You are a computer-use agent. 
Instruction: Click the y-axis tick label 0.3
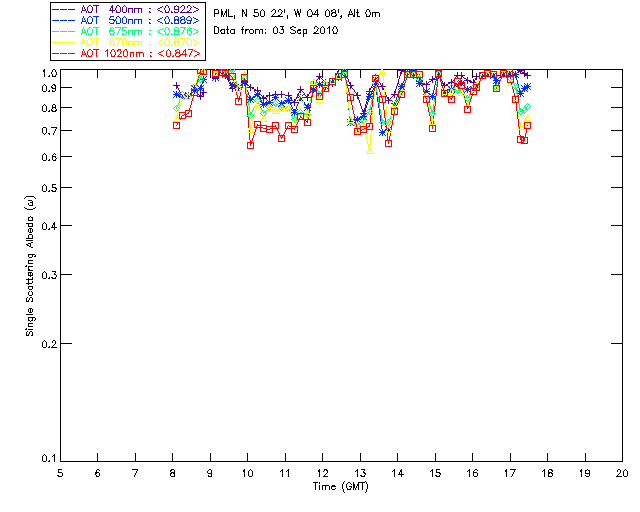pyautogui.click(x=47, y=274)
